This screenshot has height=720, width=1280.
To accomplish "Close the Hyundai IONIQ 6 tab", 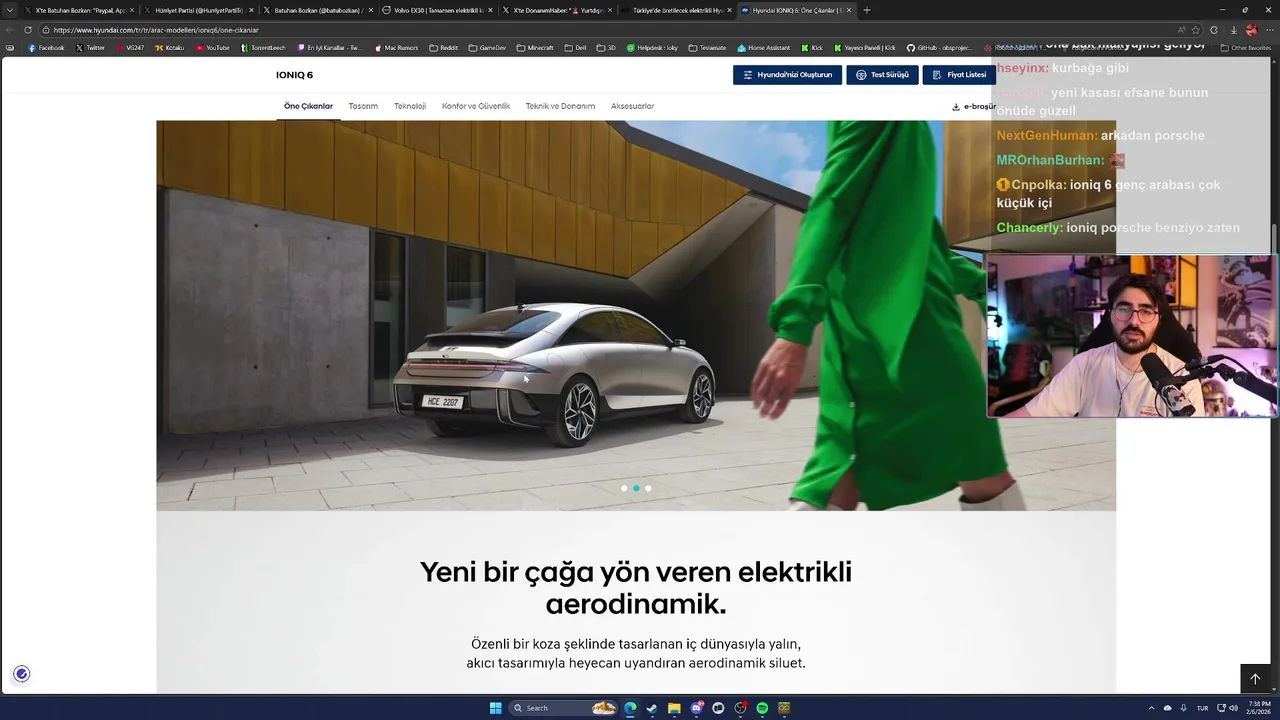I will [x=849, y=10].
